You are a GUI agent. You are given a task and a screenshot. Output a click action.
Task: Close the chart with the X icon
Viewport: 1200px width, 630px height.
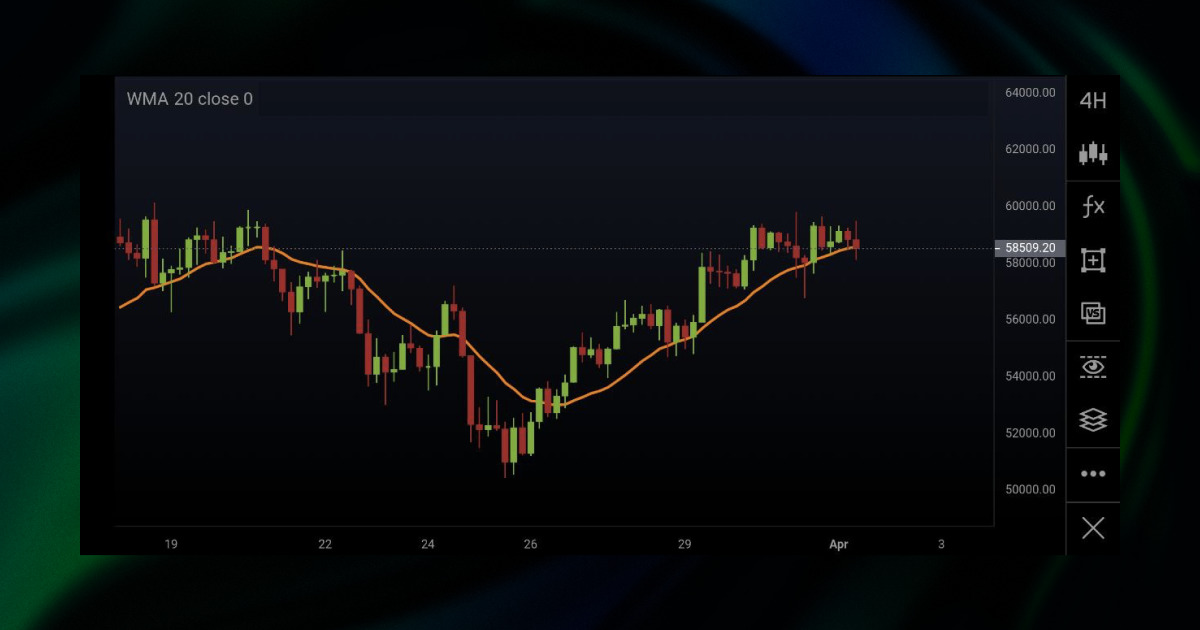(x=1093, y=527)
